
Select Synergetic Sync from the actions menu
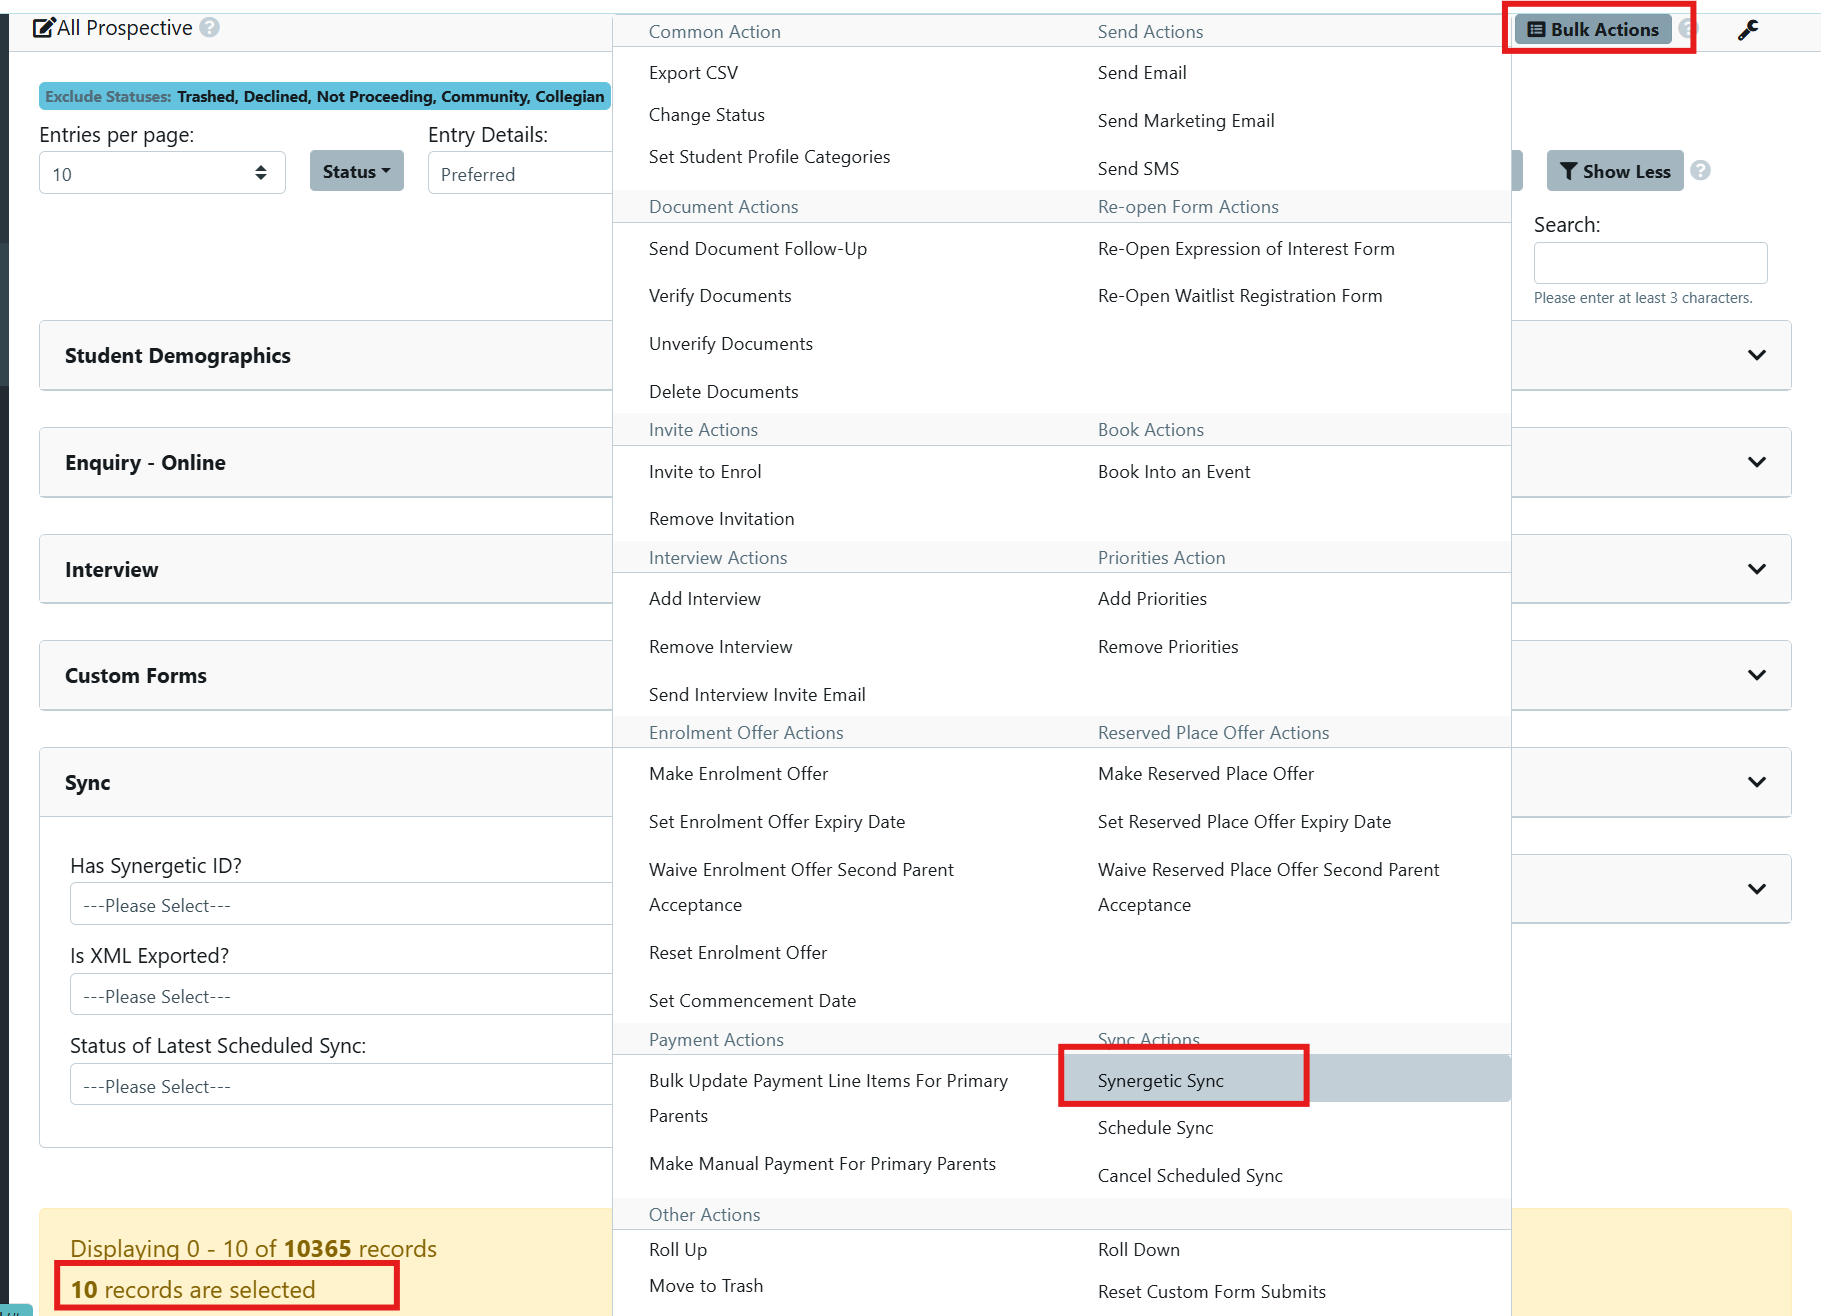click(1161, 1080)
